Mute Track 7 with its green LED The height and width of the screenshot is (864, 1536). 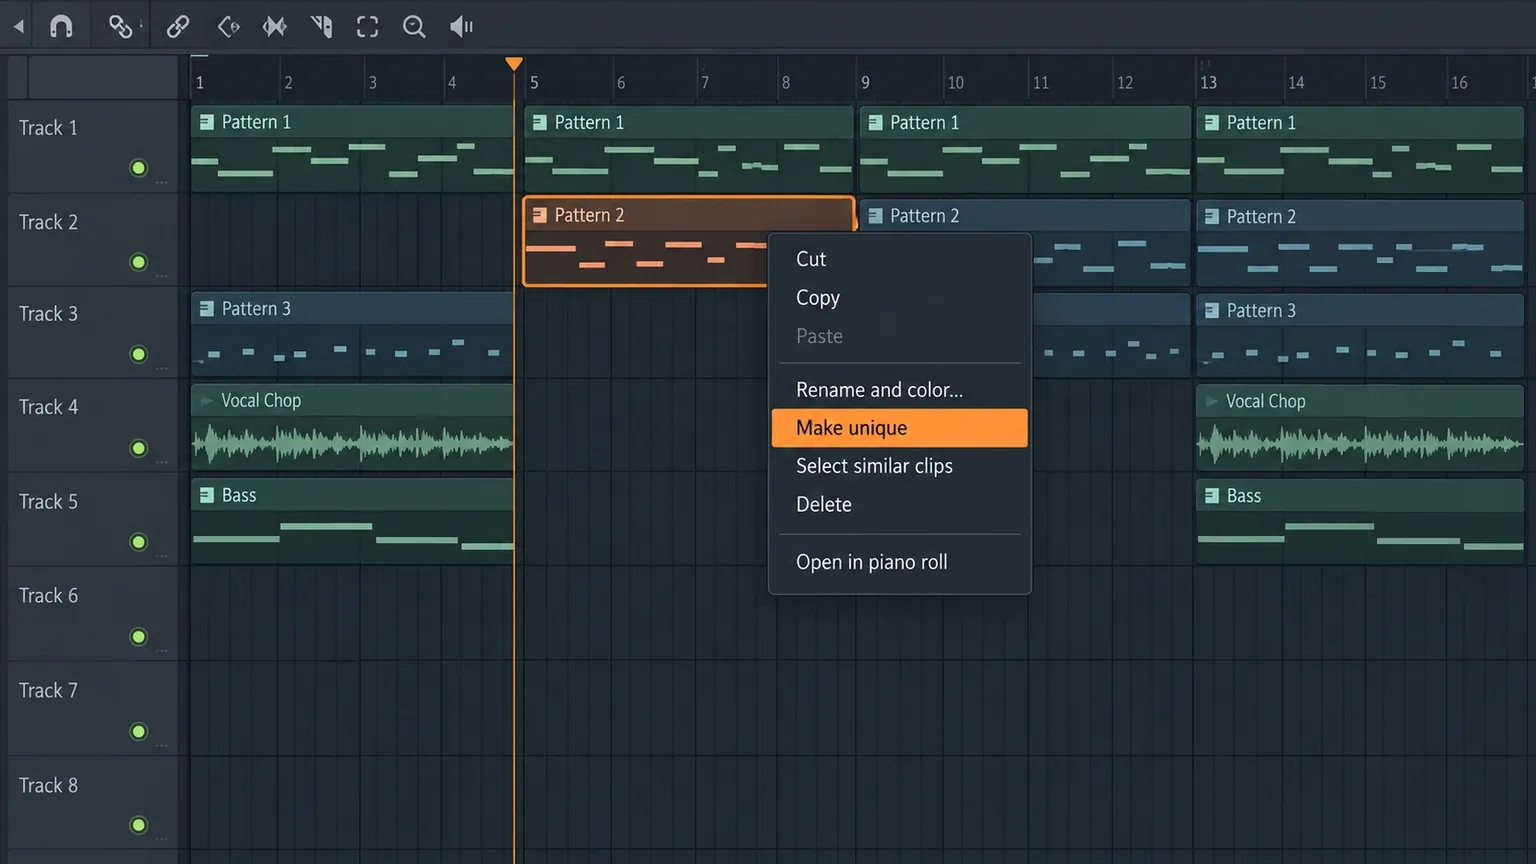pos(139,732)
